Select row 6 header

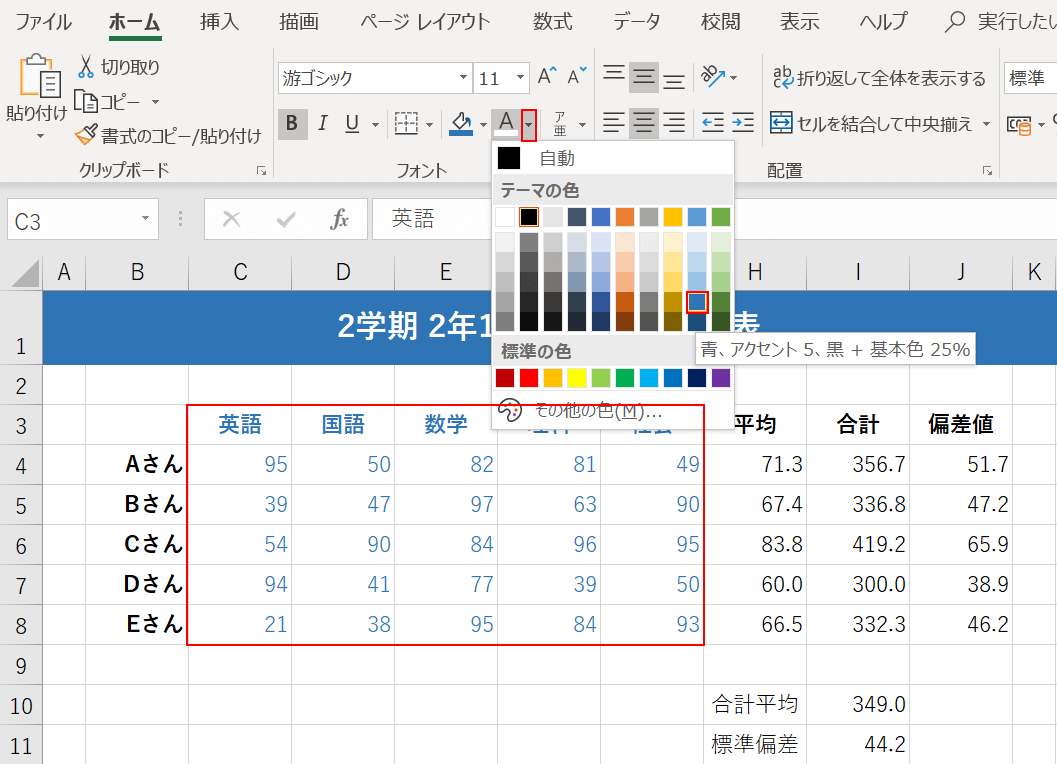click(21, 546)
